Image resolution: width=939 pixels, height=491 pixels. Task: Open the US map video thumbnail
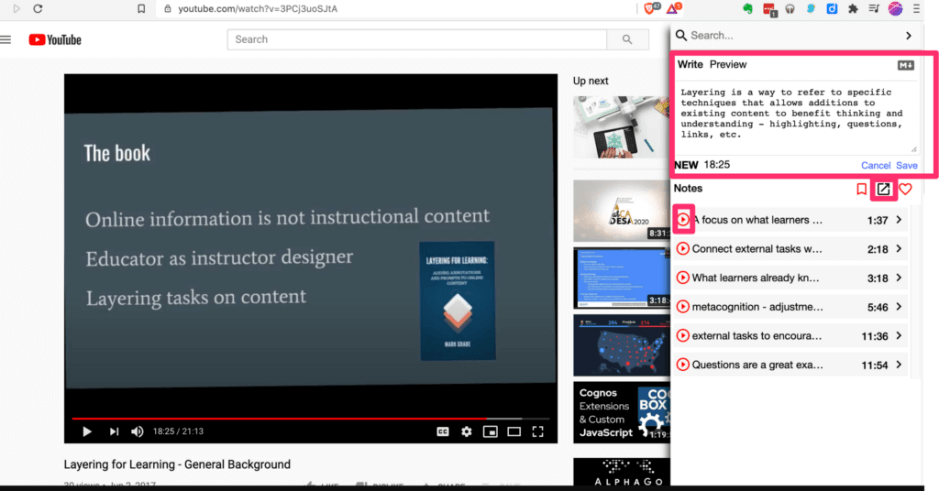621,346
